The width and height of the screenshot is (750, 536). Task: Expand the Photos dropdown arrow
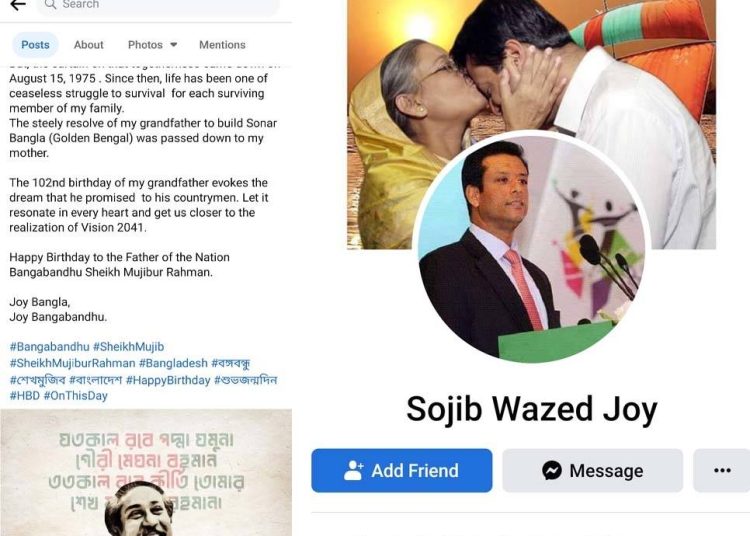coord(174,45)
